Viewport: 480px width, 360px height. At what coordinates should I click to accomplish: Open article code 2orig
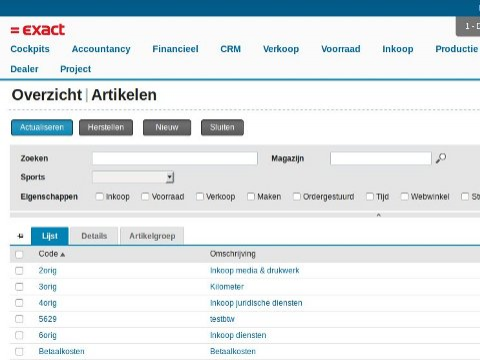(x=47, y=271)
